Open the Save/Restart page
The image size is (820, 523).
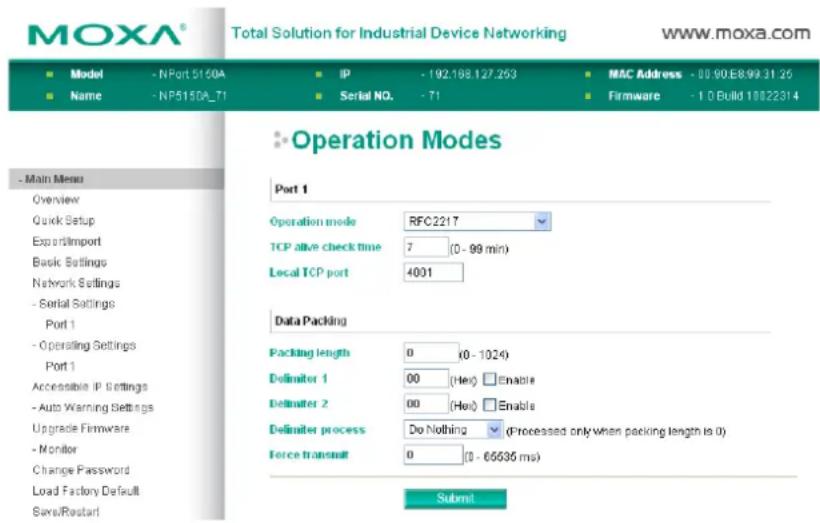[x=65, y=511]
